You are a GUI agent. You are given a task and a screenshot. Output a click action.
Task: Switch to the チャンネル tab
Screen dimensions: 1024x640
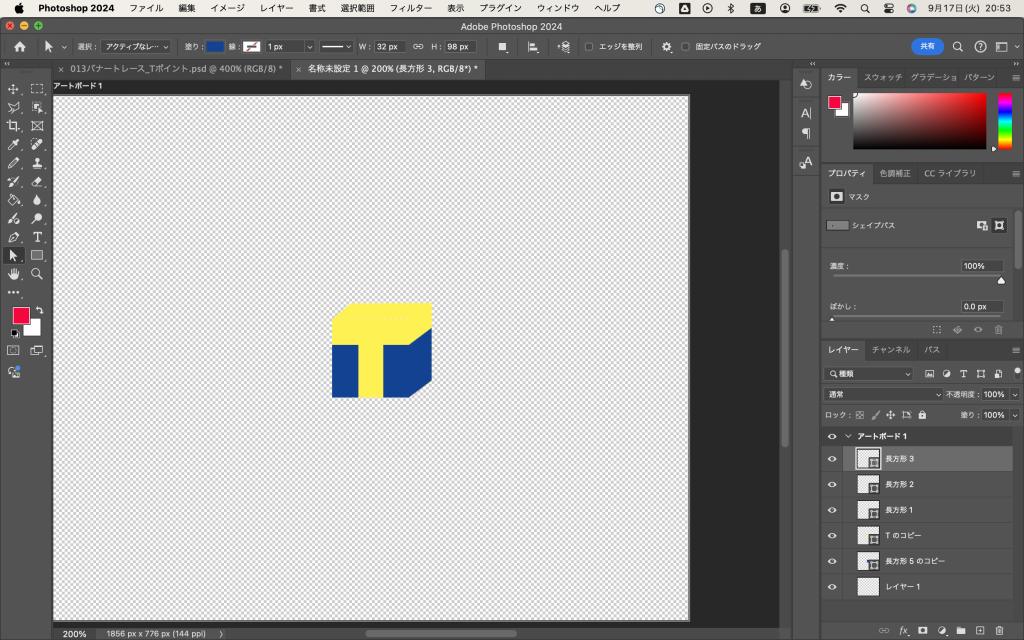coord(890,350)
